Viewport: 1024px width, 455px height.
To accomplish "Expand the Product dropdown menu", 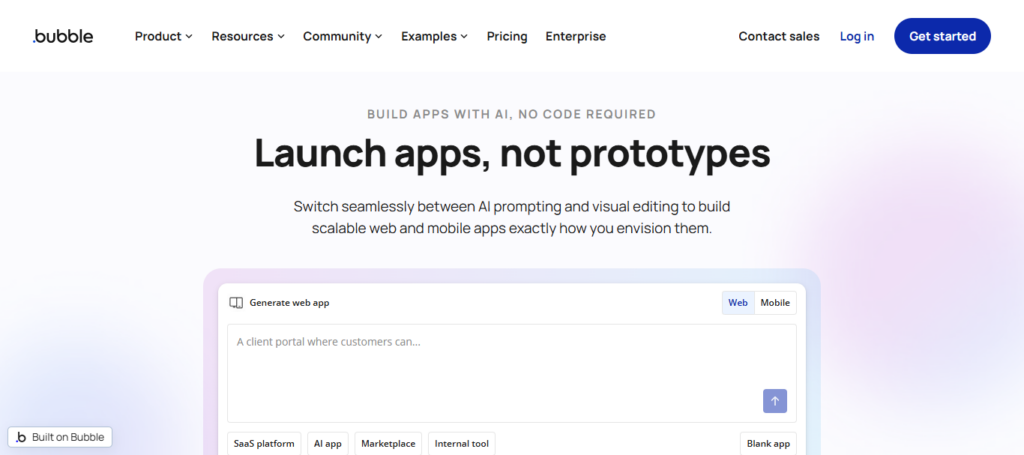I will pos(163,37).
